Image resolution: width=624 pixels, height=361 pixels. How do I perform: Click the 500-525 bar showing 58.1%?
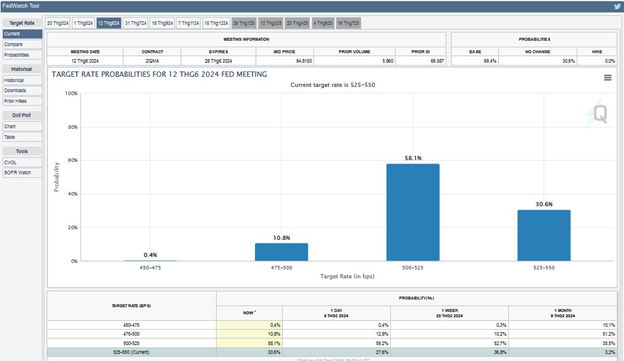click(413, 212)
